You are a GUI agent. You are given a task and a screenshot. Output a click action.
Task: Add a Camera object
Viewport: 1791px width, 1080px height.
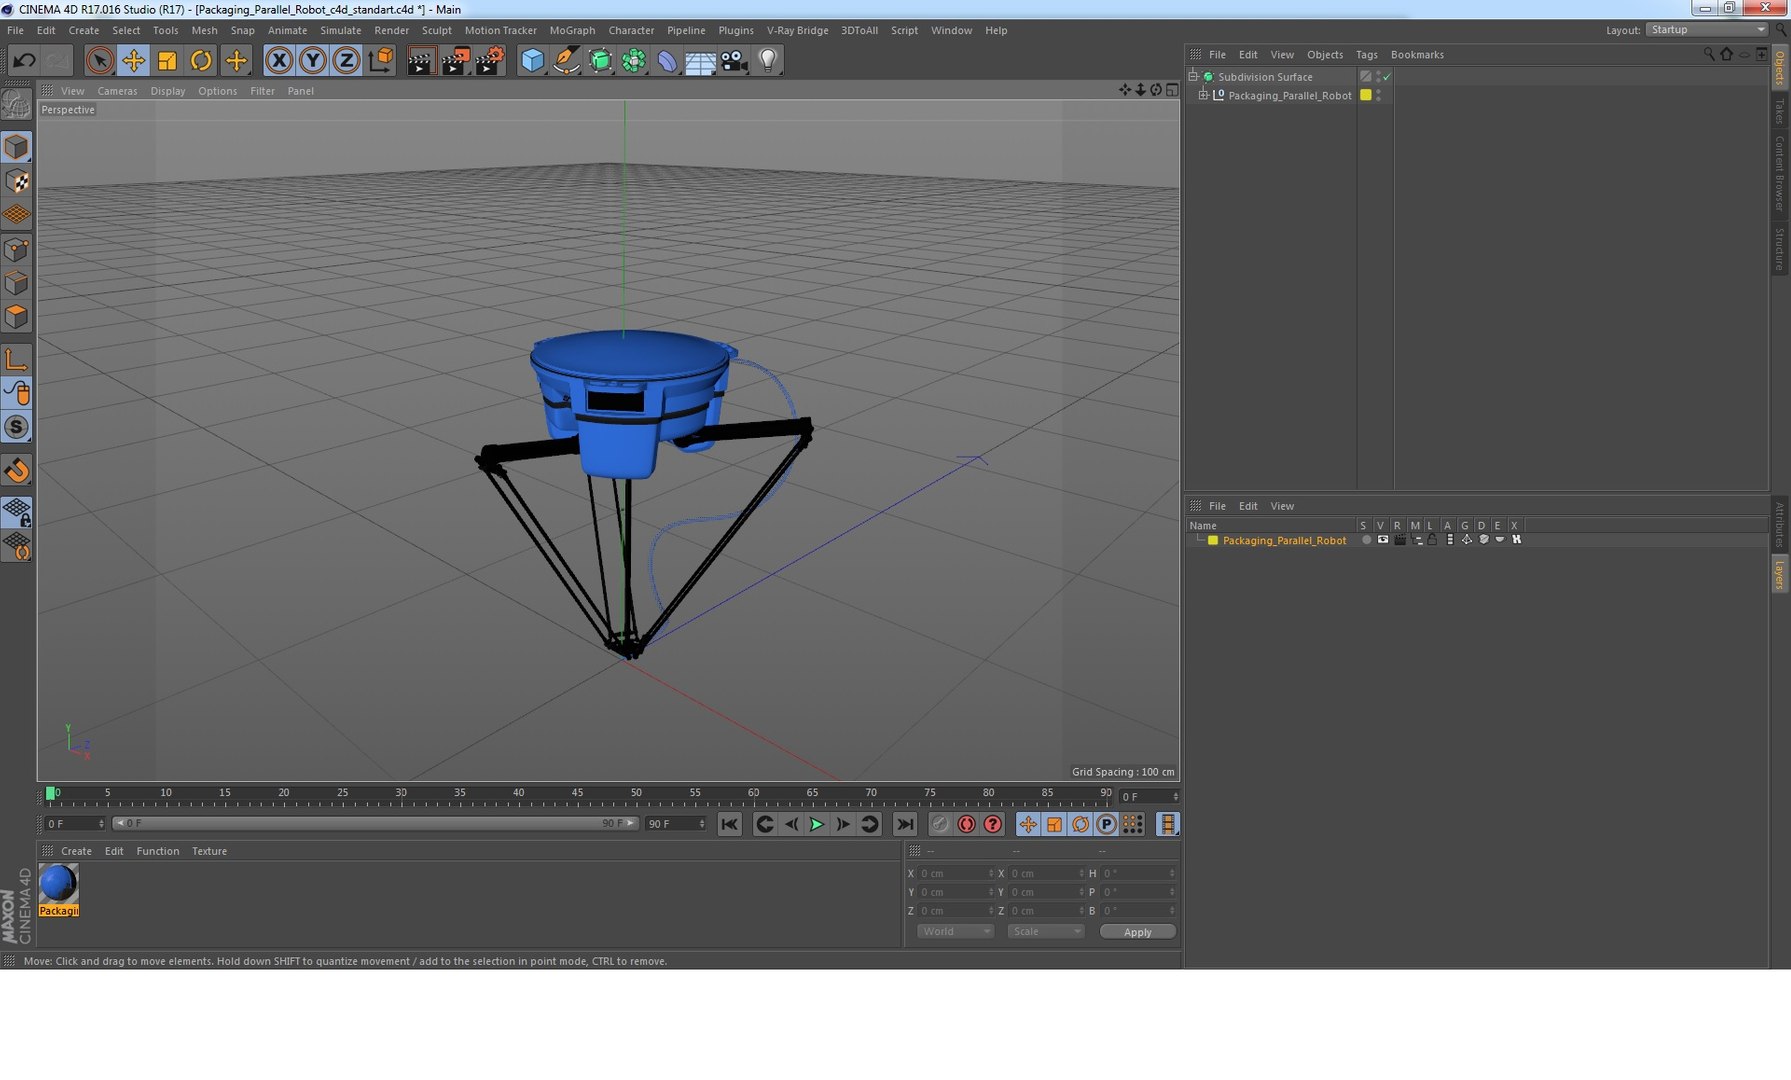tap(734, 61)
